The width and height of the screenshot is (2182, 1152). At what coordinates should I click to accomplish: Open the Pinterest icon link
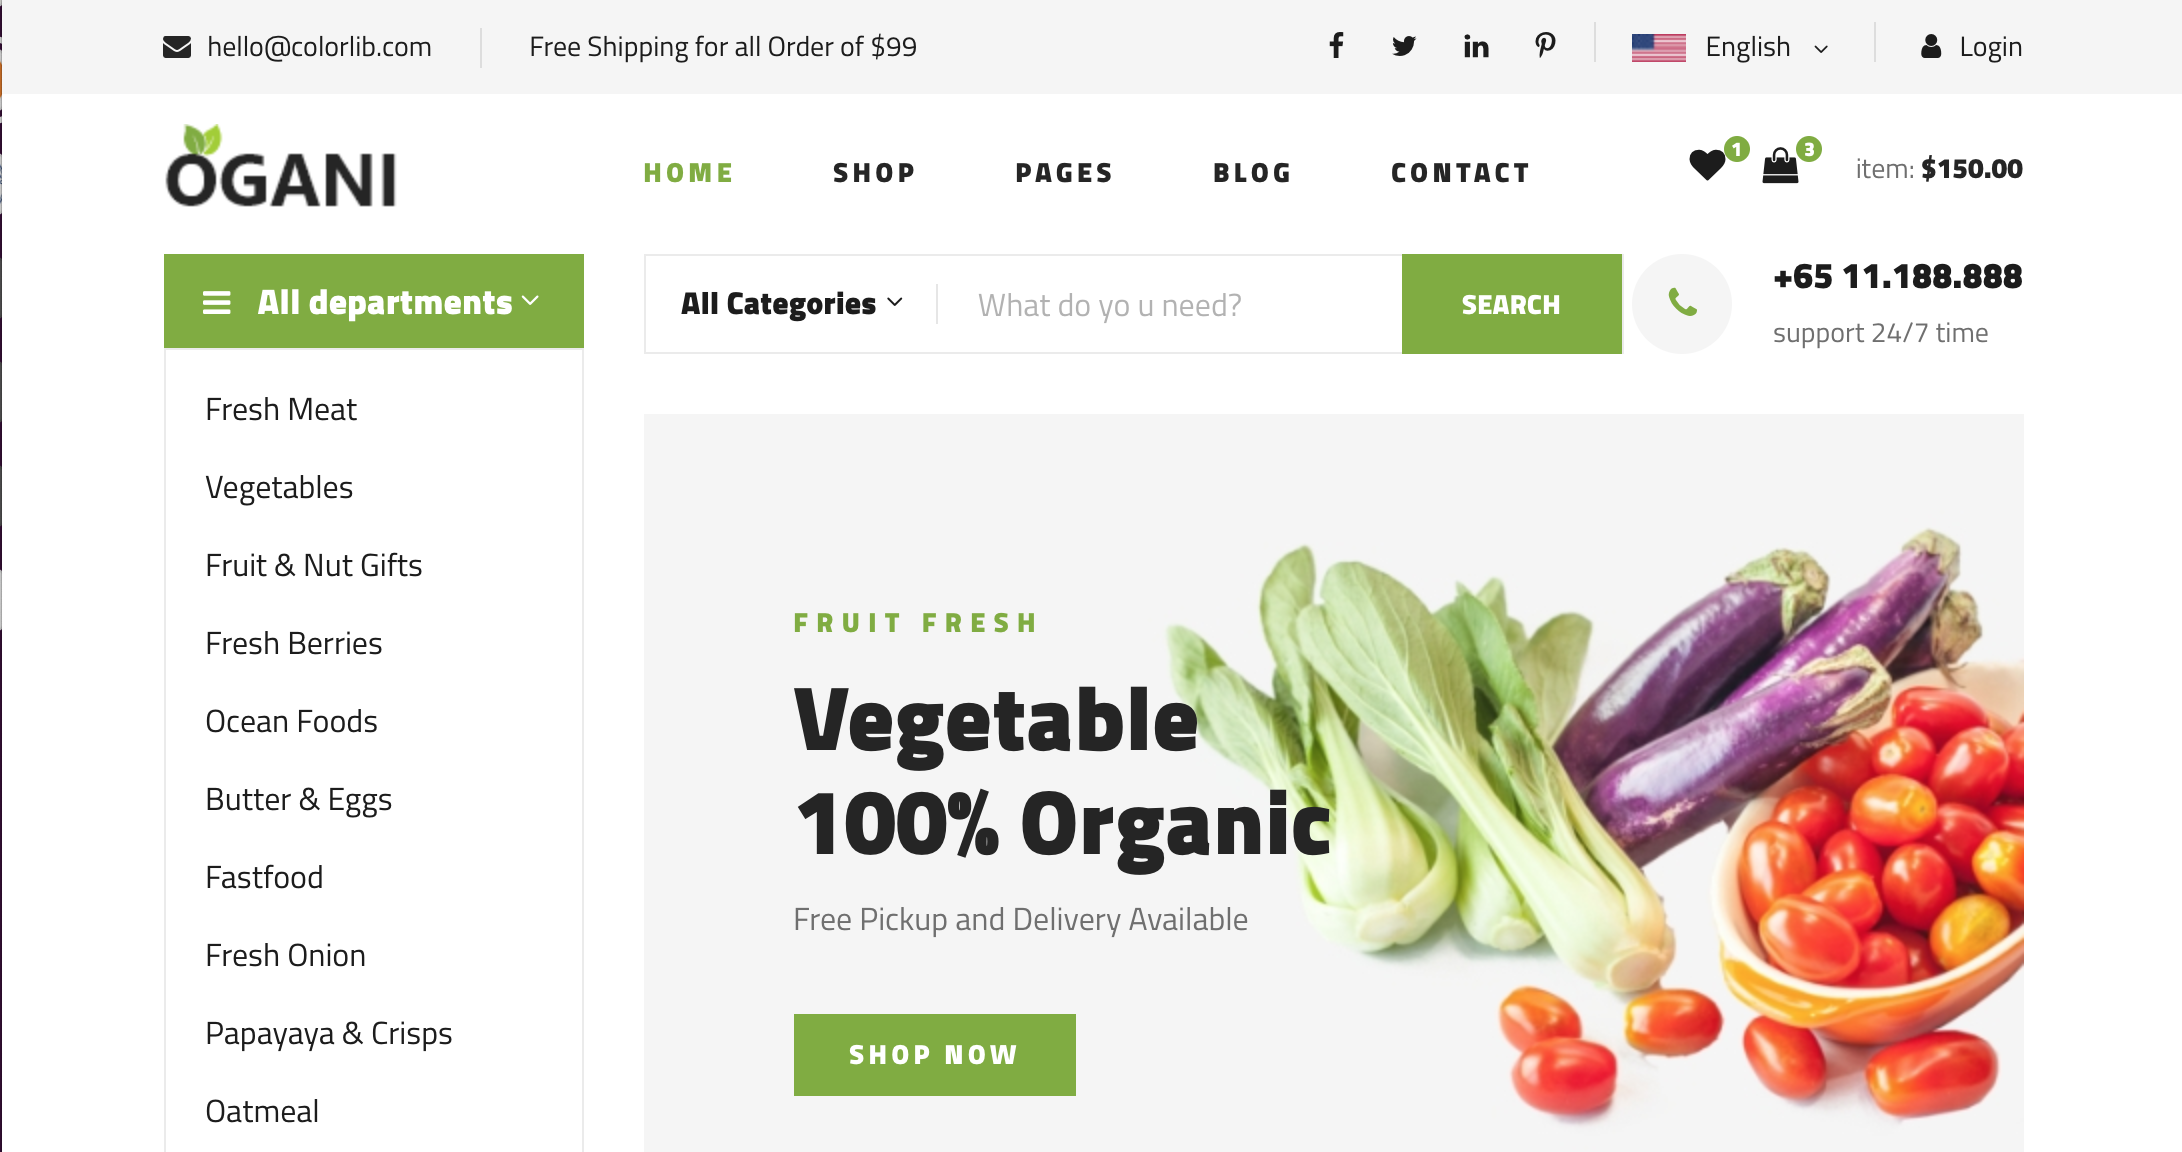(1545, 46)
